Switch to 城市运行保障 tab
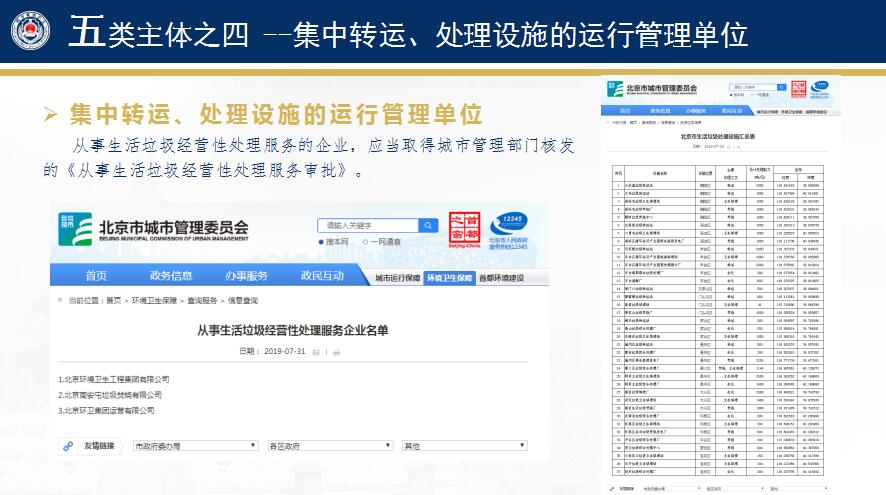This screenshot has width=886, height=495. coord(398,278)
